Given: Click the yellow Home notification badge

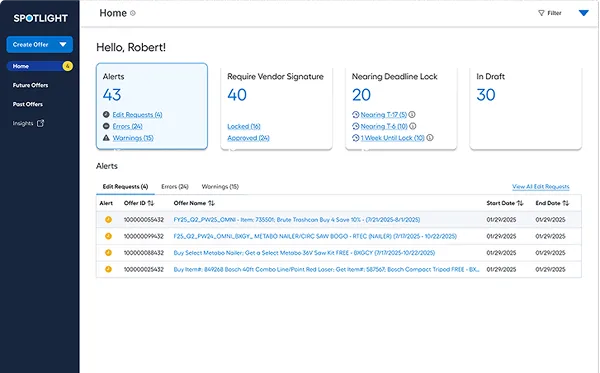Looking at the screenshot, I should pyautogui.click(x=67, y=66).
